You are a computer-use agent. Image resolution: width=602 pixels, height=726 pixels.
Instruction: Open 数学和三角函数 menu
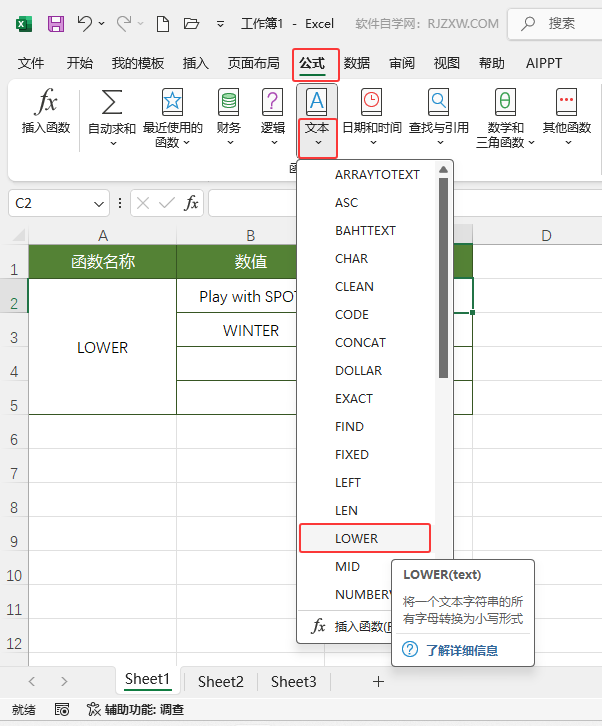(x=505, y=118)
